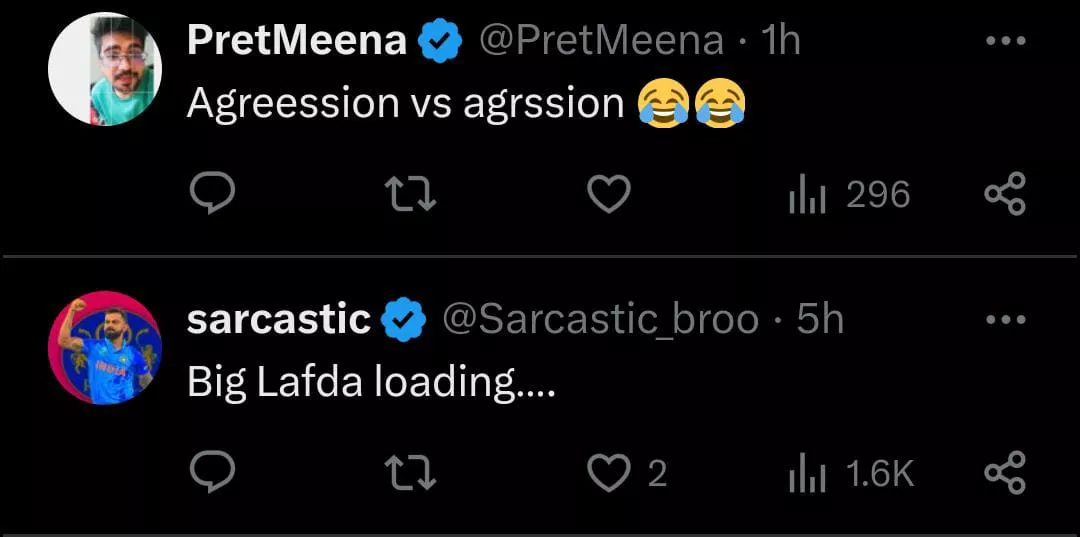Share PretMeena's tweet
Screen dimensions: 1080x537
1005,194
